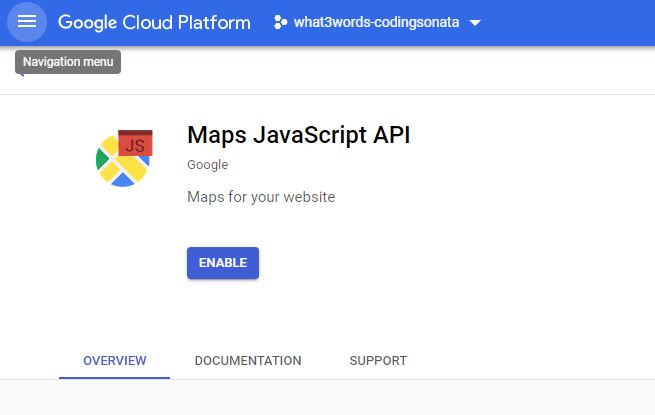Switch to the Overview tab
655x415 pixels.
[114, 361]
